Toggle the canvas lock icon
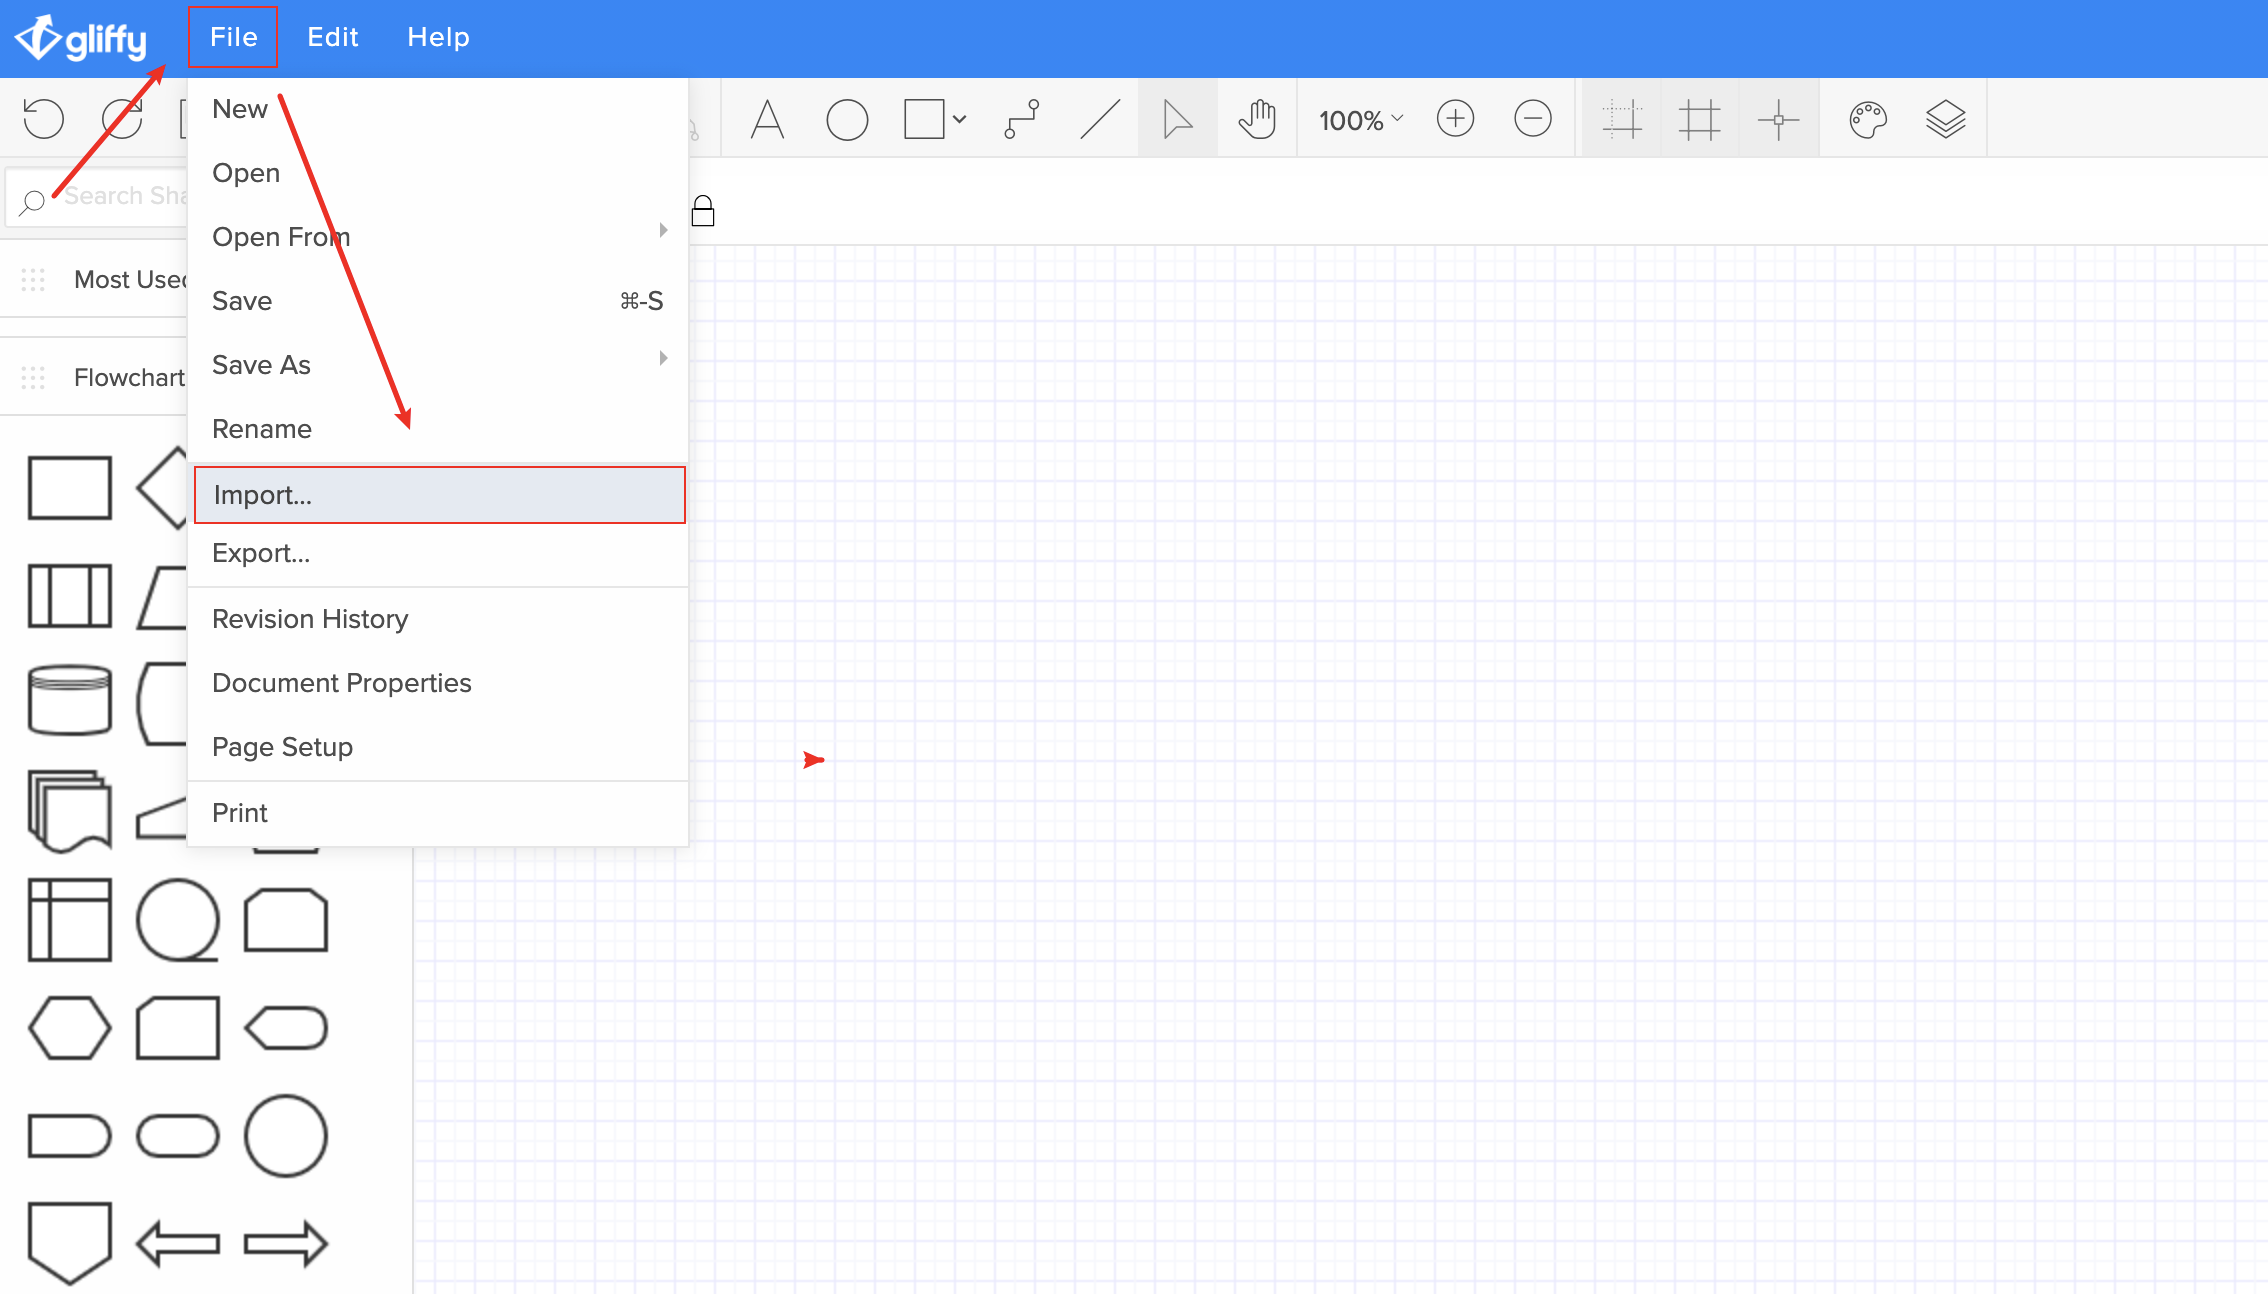 (x=703, y=211)
